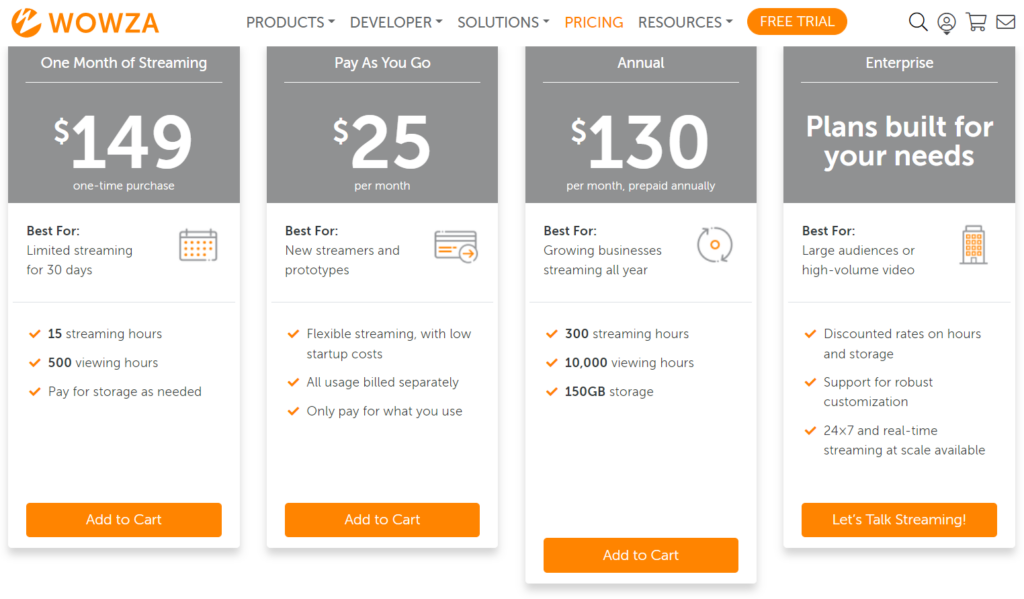View the shopping cart icon
The height and width of the screenshot is (599, 1024).
tap(976, 22)
